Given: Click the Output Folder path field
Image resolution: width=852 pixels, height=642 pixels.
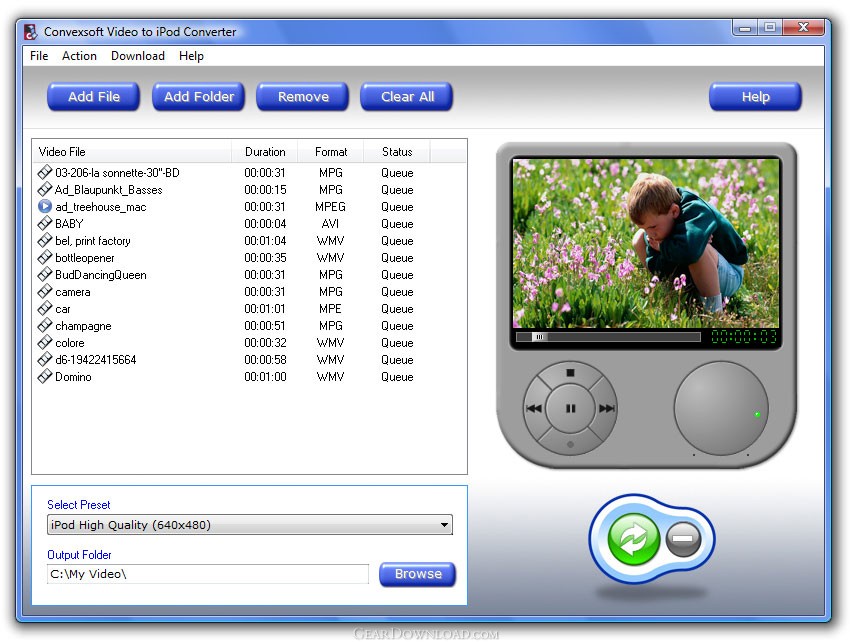Looking at the screenshot, I should pos(208,574).
